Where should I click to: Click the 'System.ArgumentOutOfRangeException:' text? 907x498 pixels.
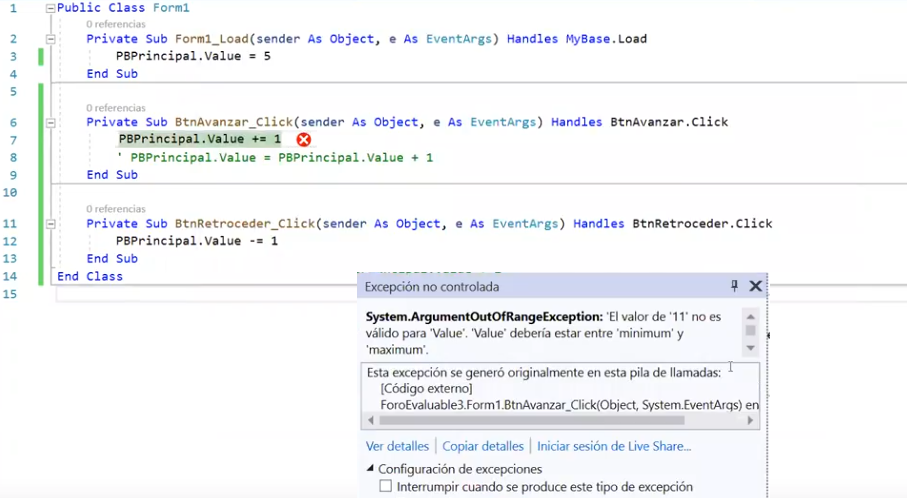coord(484,316)
